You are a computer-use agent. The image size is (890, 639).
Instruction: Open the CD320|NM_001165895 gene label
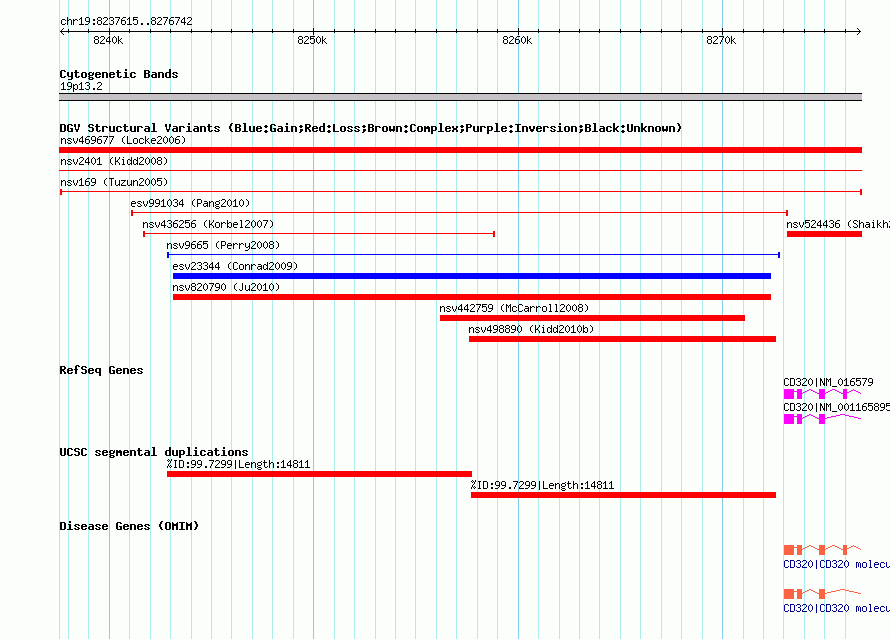point(836,407)
